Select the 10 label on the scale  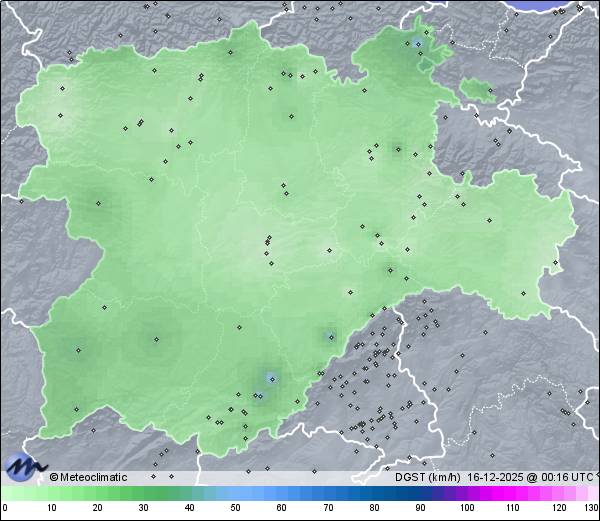51,509
